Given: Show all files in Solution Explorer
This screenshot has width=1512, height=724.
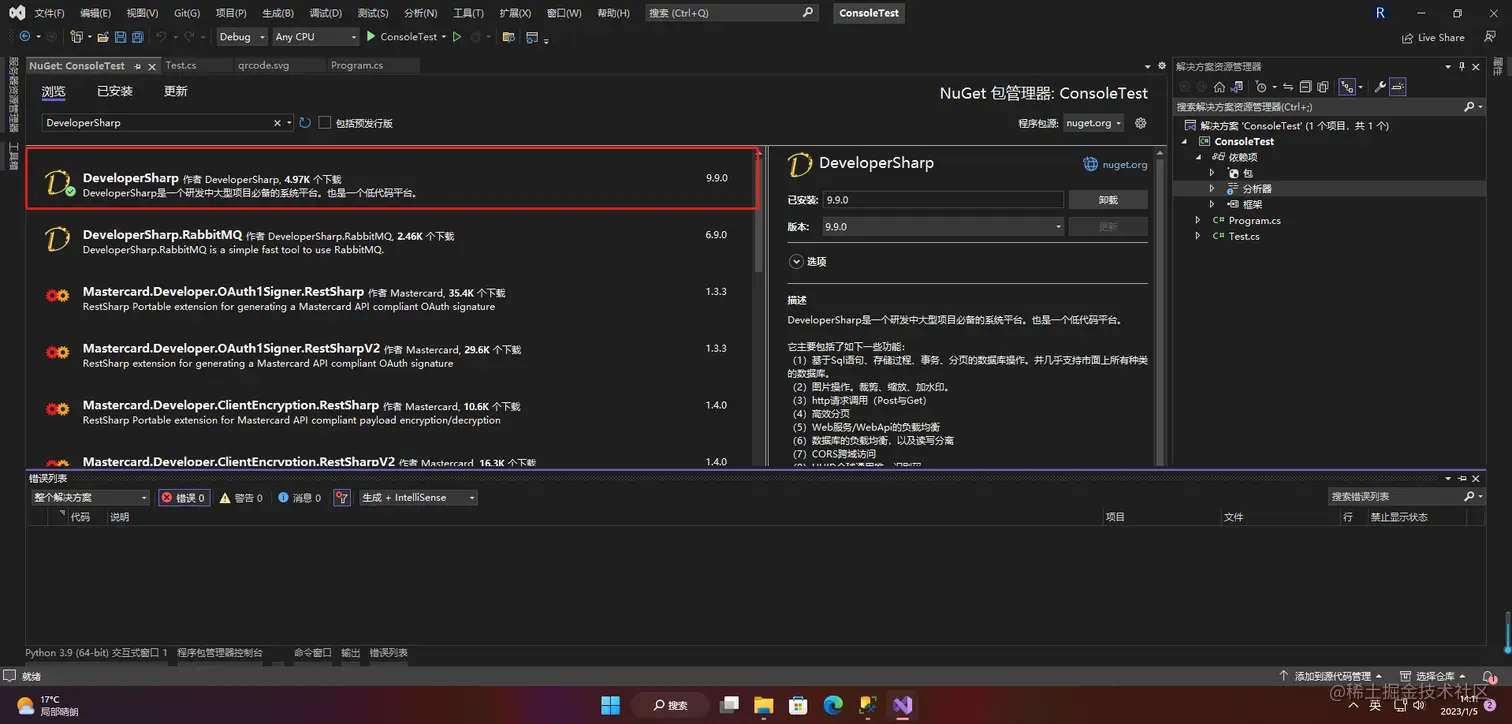Looking at the screenshot, I should [x=1323, y=87].
